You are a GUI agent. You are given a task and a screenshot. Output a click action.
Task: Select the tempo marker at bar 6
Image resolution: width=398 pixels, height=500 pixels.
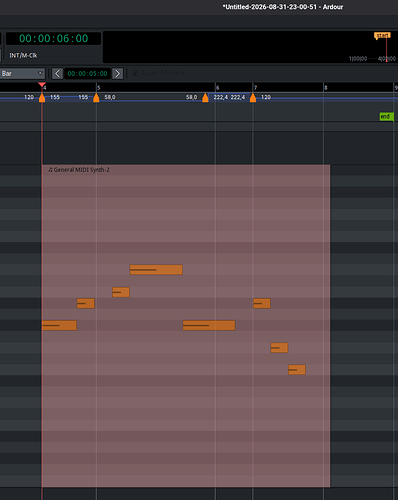click(x=205, y=98)
